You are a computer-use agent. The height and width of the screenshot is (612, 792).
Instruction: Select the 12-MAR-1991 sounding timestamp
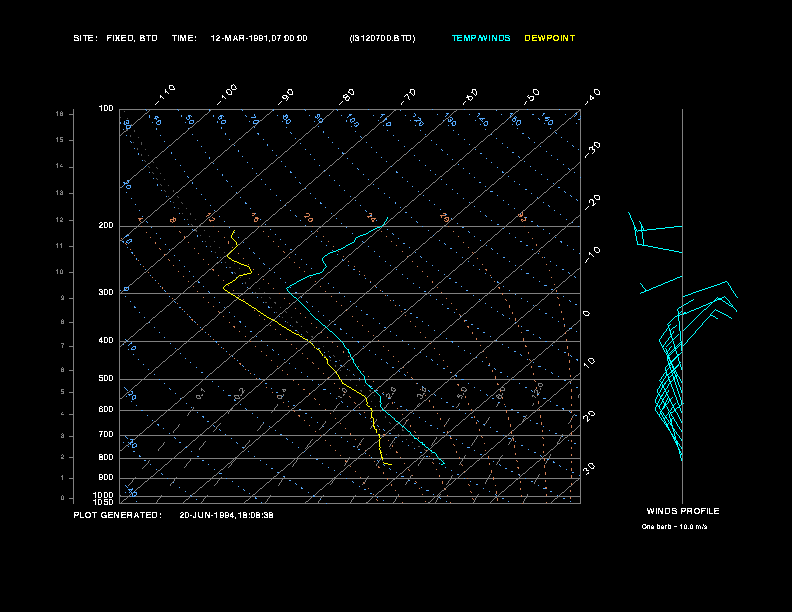(x=259, y=38)
